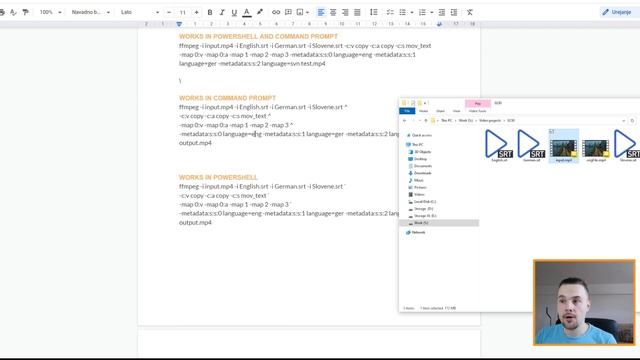Viewport: 640px width, 360px height.
Task: Toggle bold formatting in Docs toolbar
Action: click(210, 12)
